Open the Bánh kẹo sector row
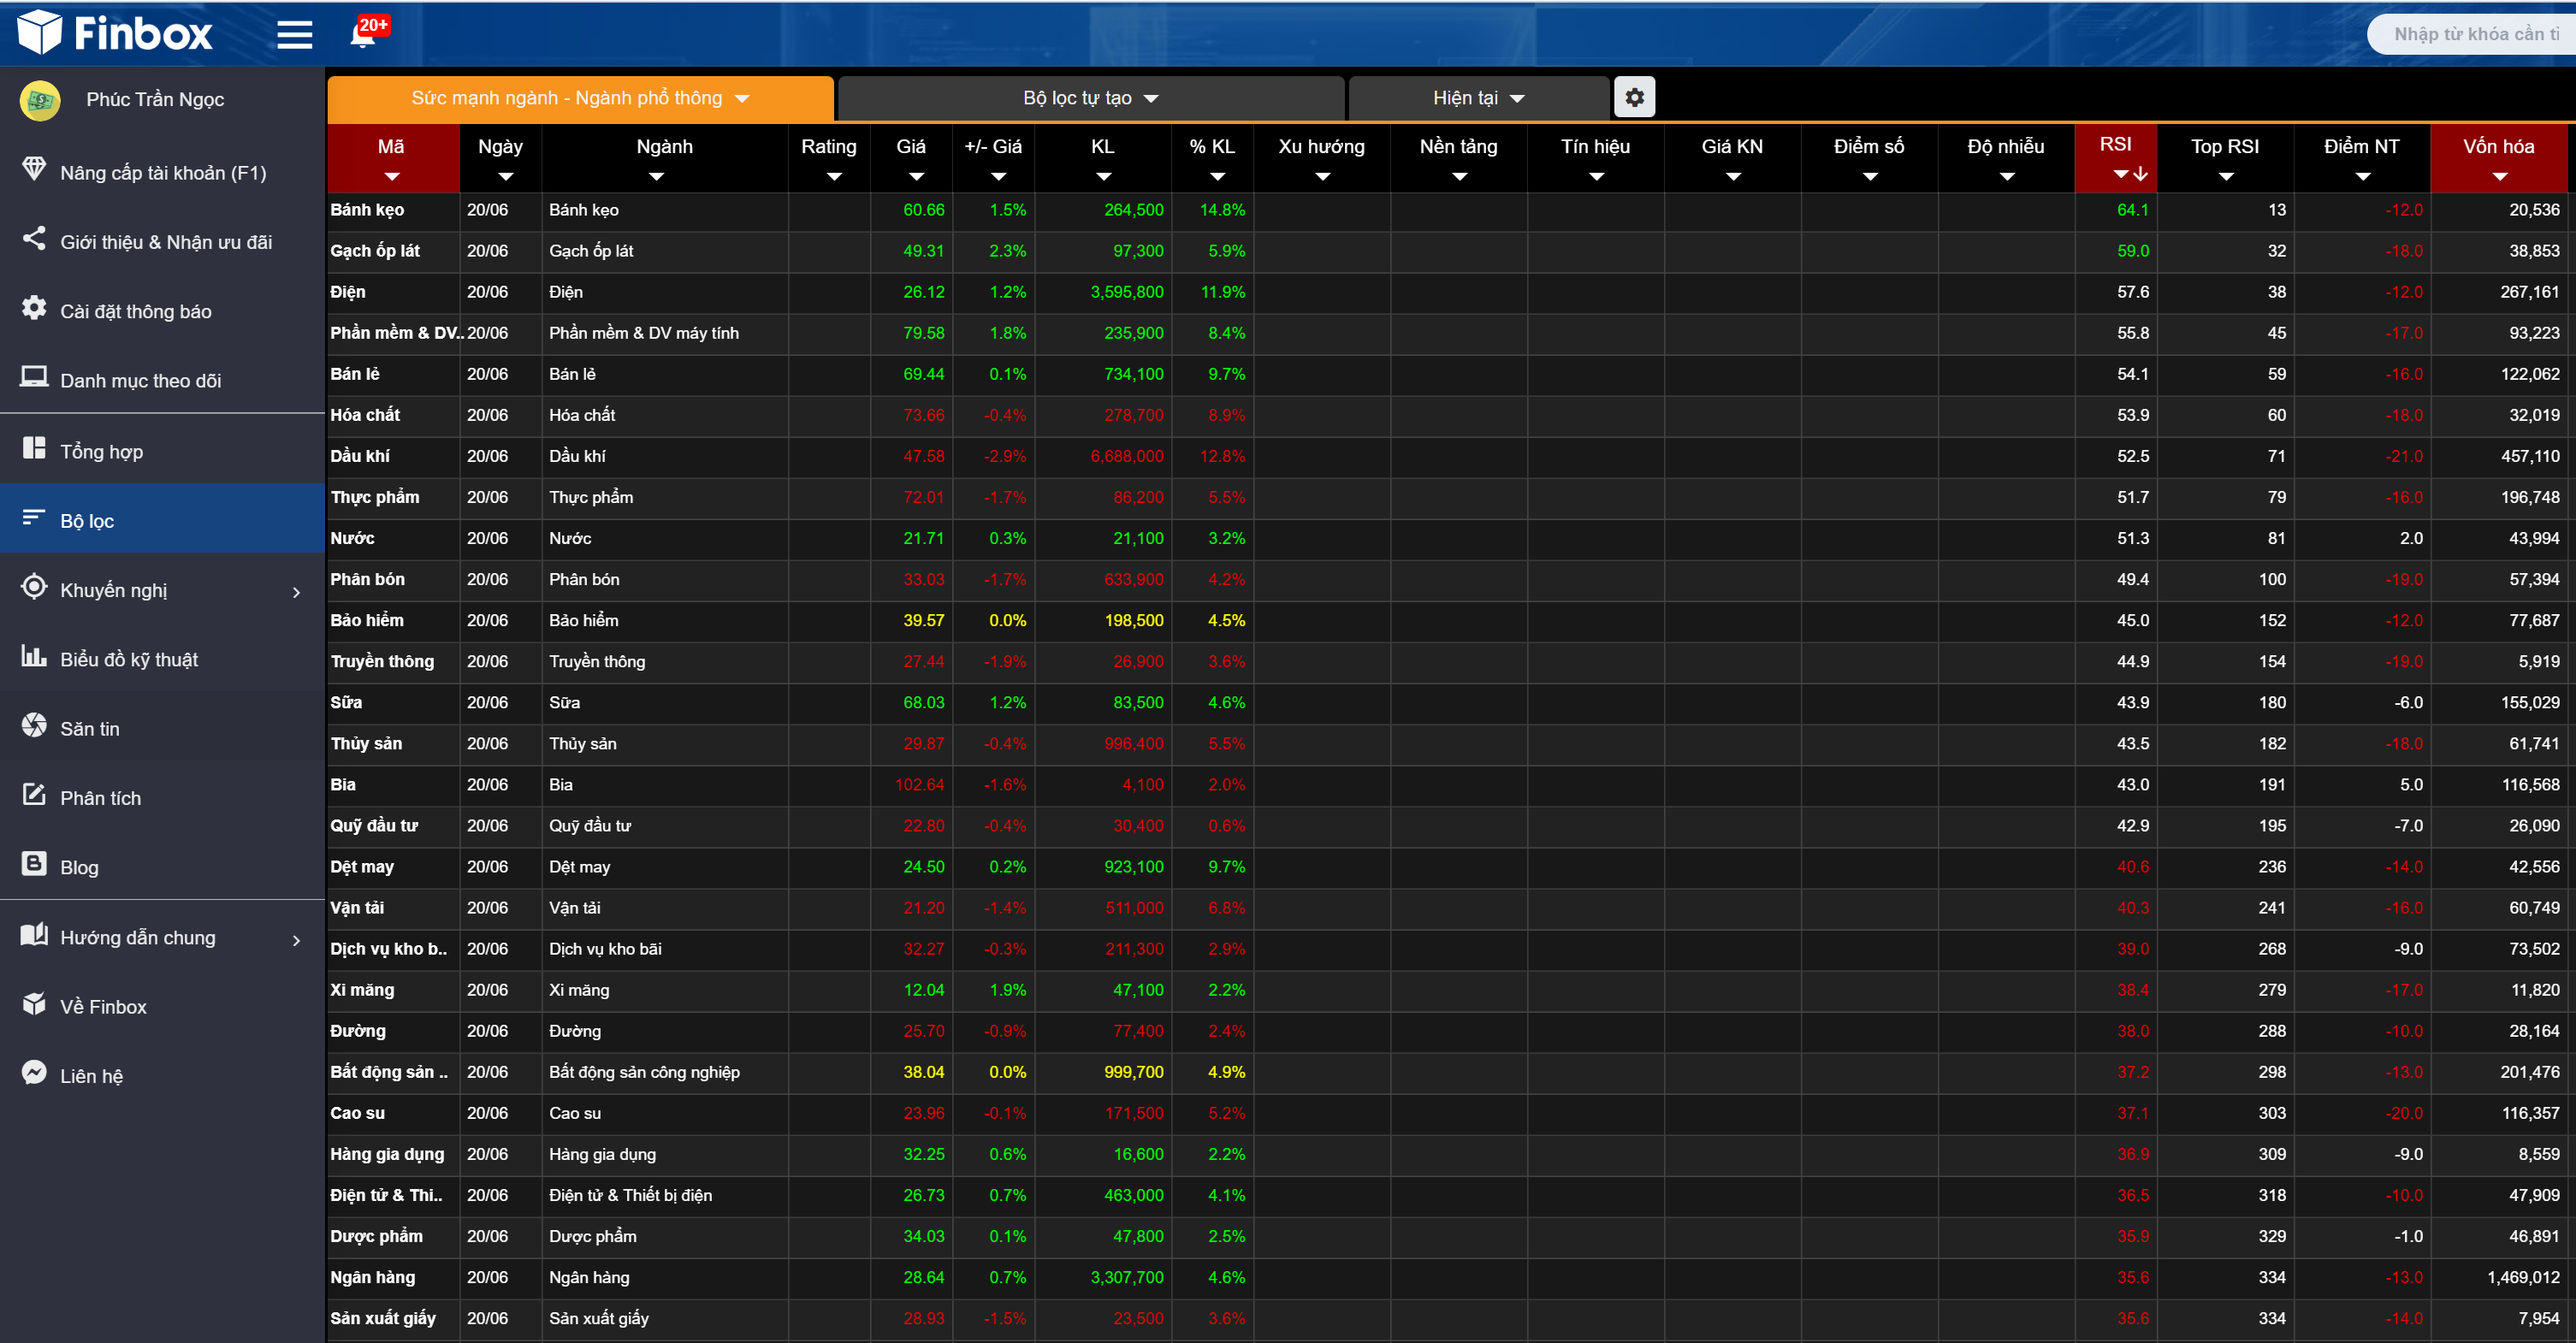 pos(367,210)
